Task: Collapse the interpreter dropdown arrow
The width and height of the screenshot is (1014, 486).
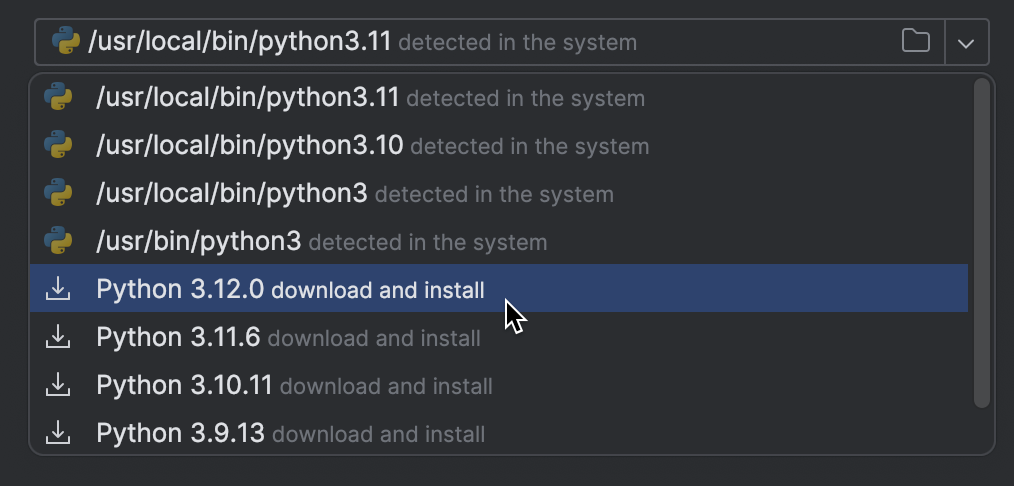Action: coord(966,43)
